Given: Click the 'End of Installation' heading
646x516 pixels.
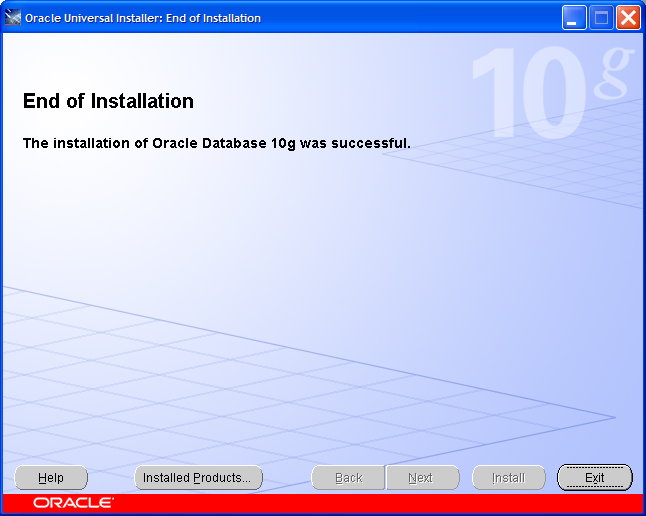Looking at the screenshot, I should [108, 101].
